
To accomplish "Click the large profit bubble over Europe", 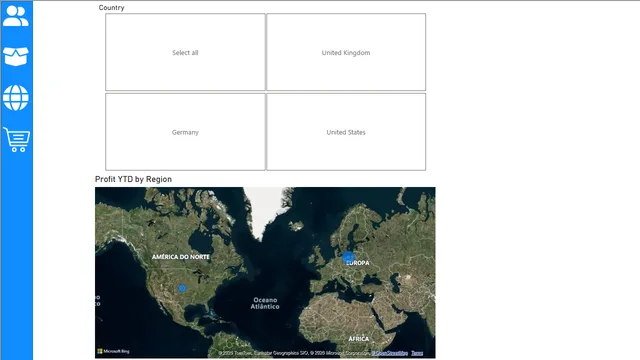I will (348, 257).
